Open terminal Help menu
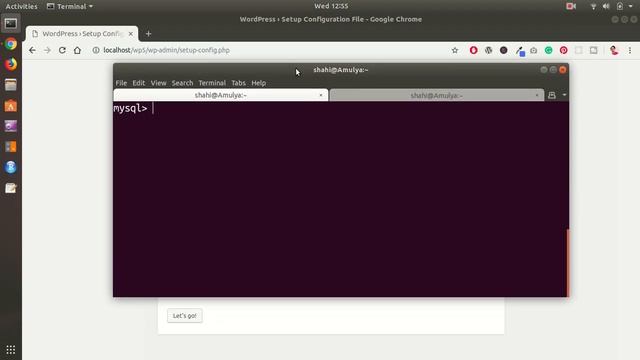The height and width of the screenshot is (360, 640). pyautogui.click(x=258, y=83)
